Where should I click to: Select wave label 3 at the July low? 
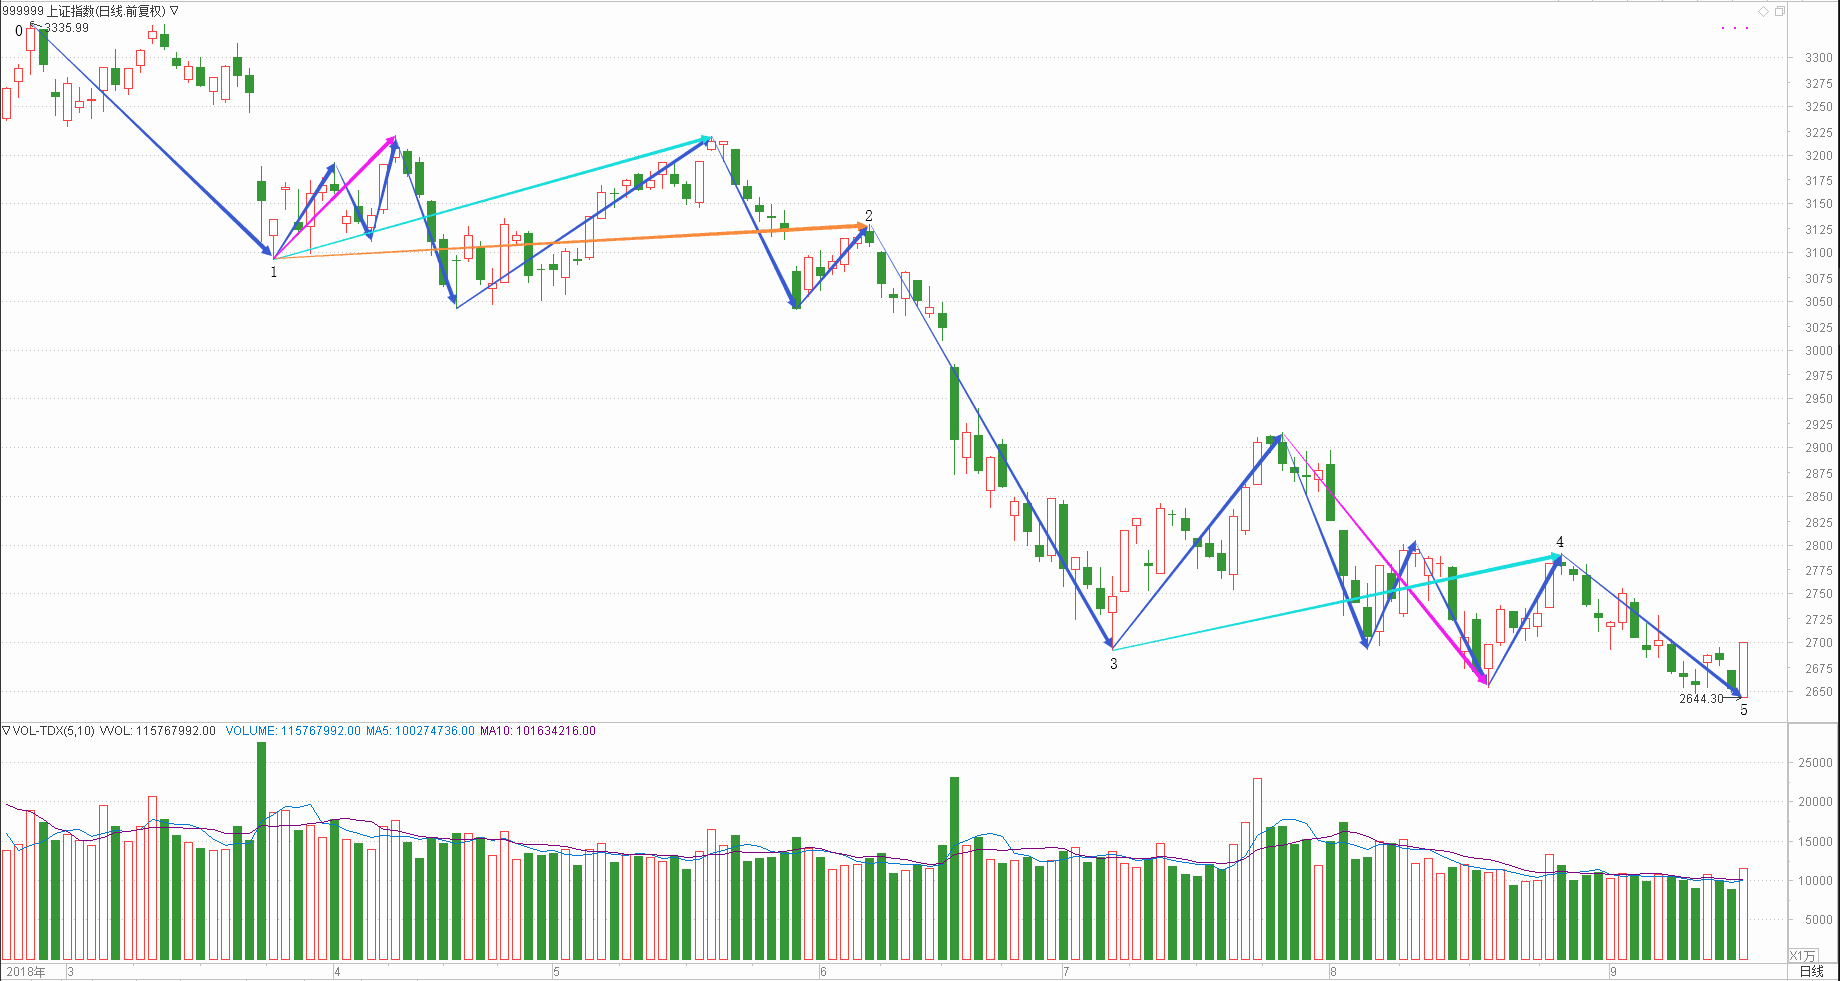pos(1114,664)
